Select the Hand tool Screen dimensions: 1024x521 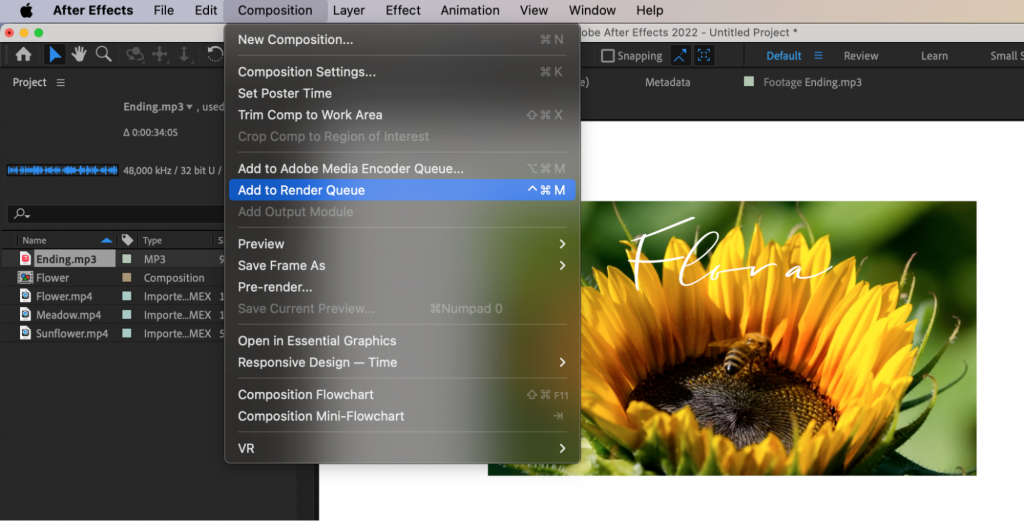tap(79, 55)
